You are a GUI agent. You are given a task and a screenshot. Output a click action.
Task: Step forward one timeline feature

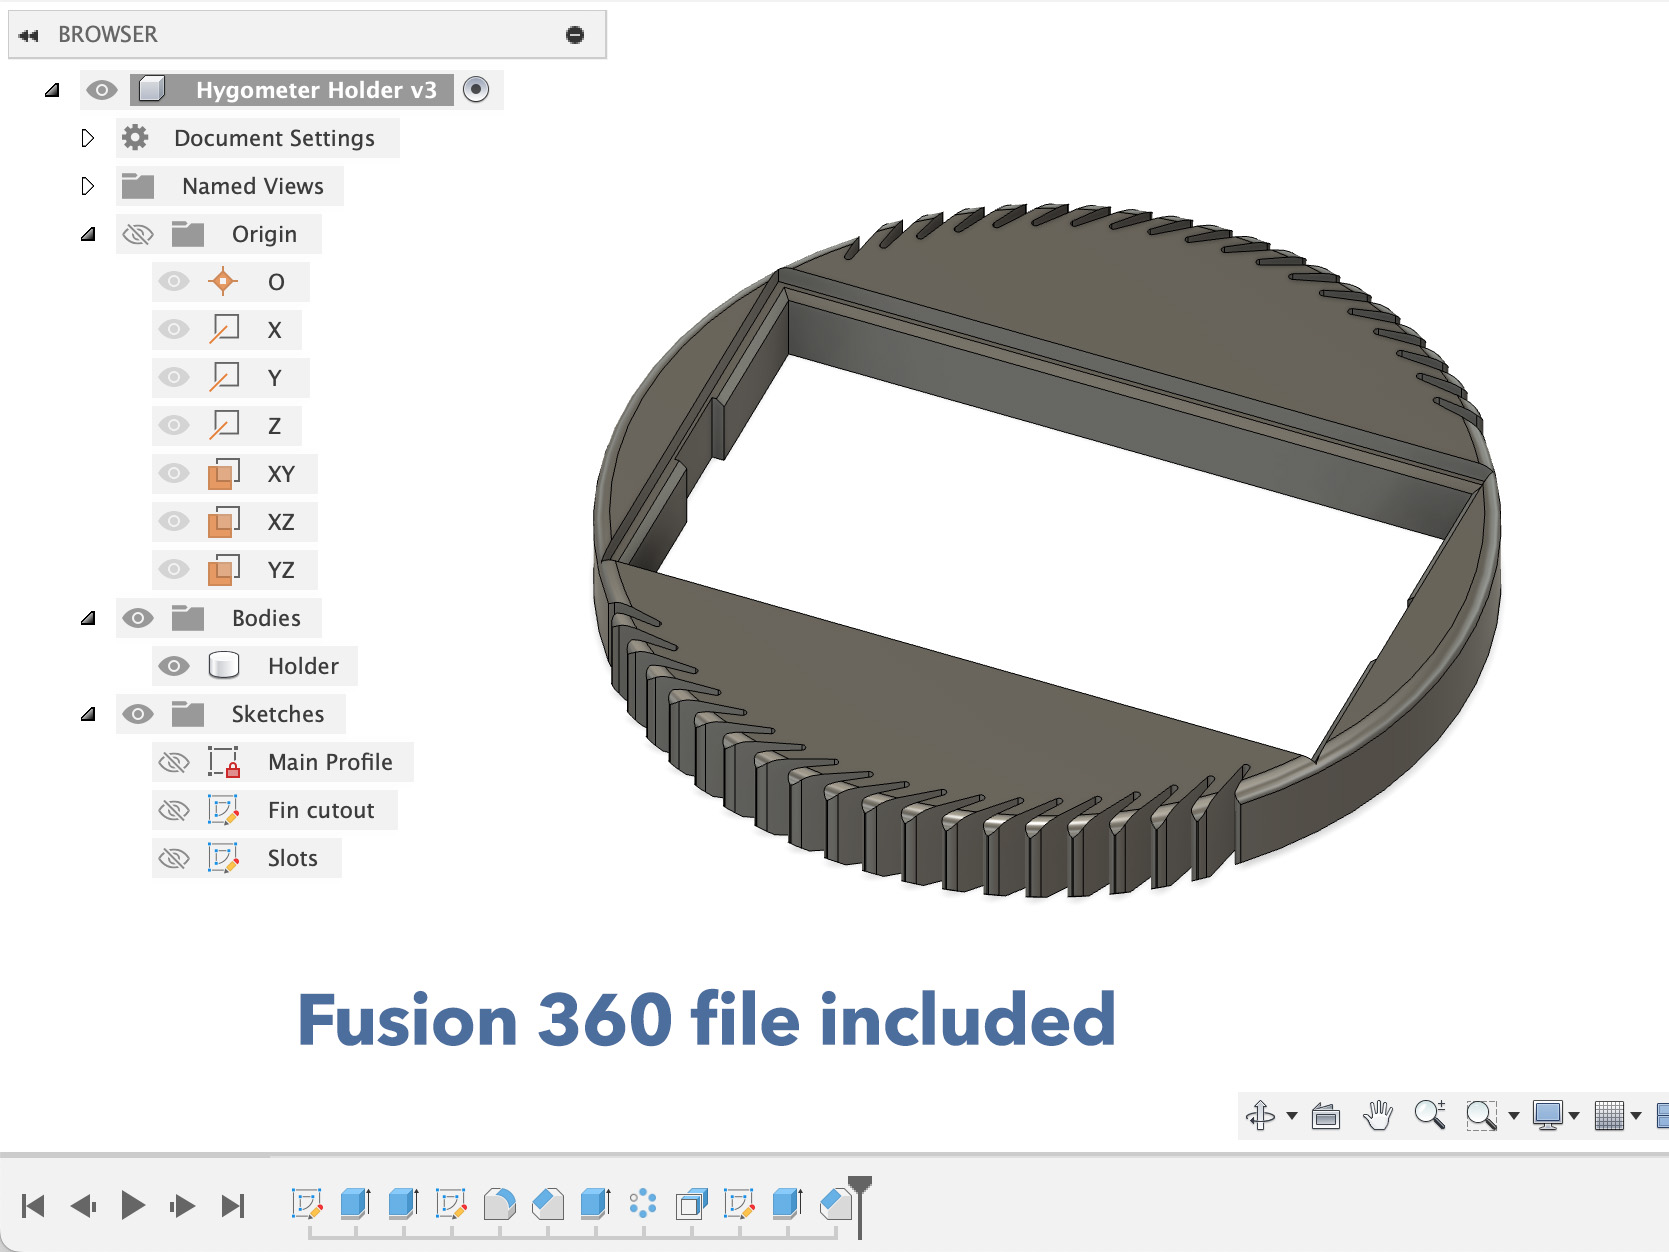pyautogui.click(x=182, y=1206)
